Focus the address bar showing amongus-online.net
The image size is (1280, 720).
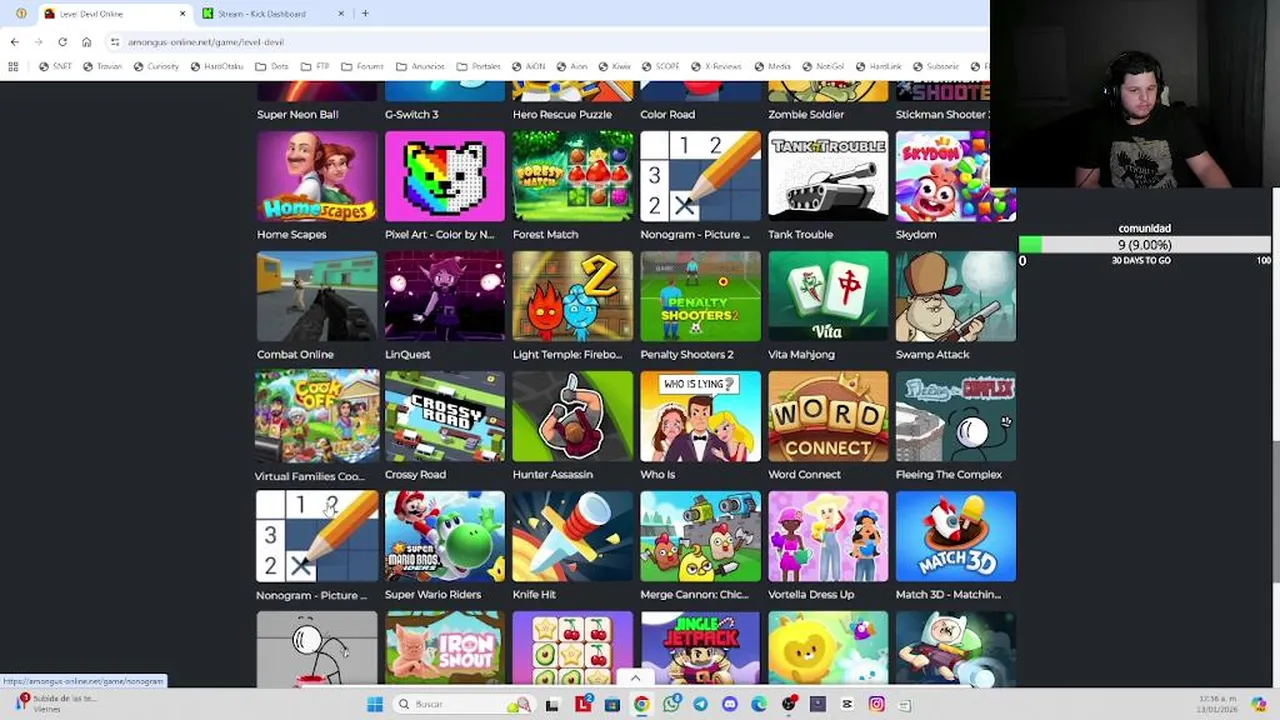click(545, 42)
